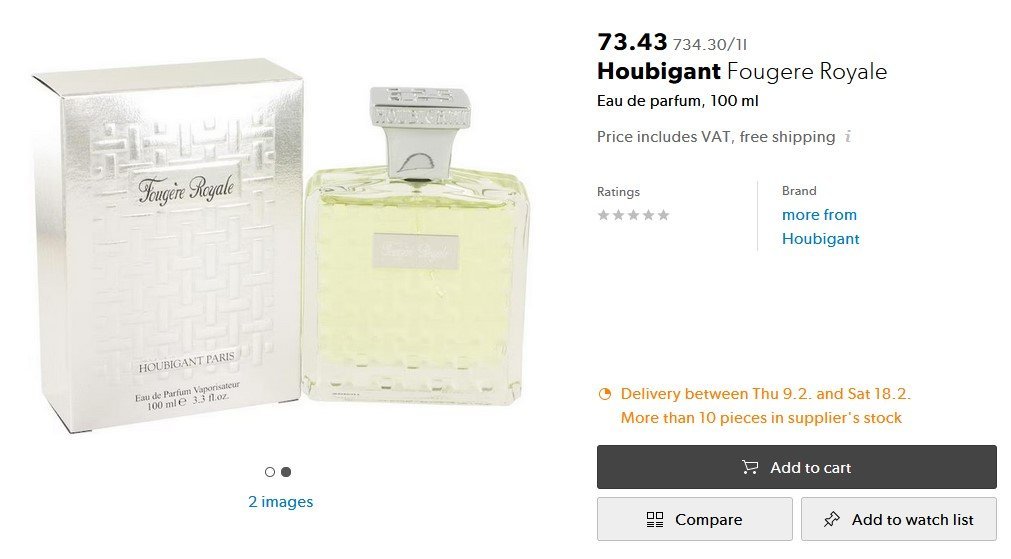Click the Houbigant Fougere Royale title
The height and width of the screenshot is (559, 1011).
point(741,71)
